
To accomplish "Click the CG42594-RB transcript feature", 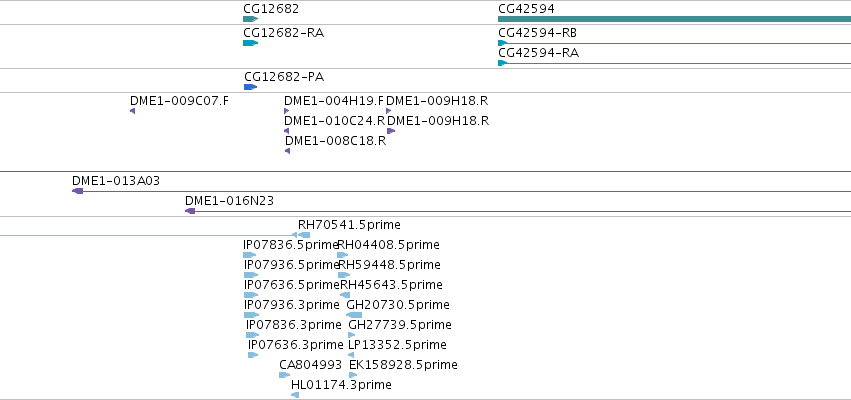I will [675, 43].
